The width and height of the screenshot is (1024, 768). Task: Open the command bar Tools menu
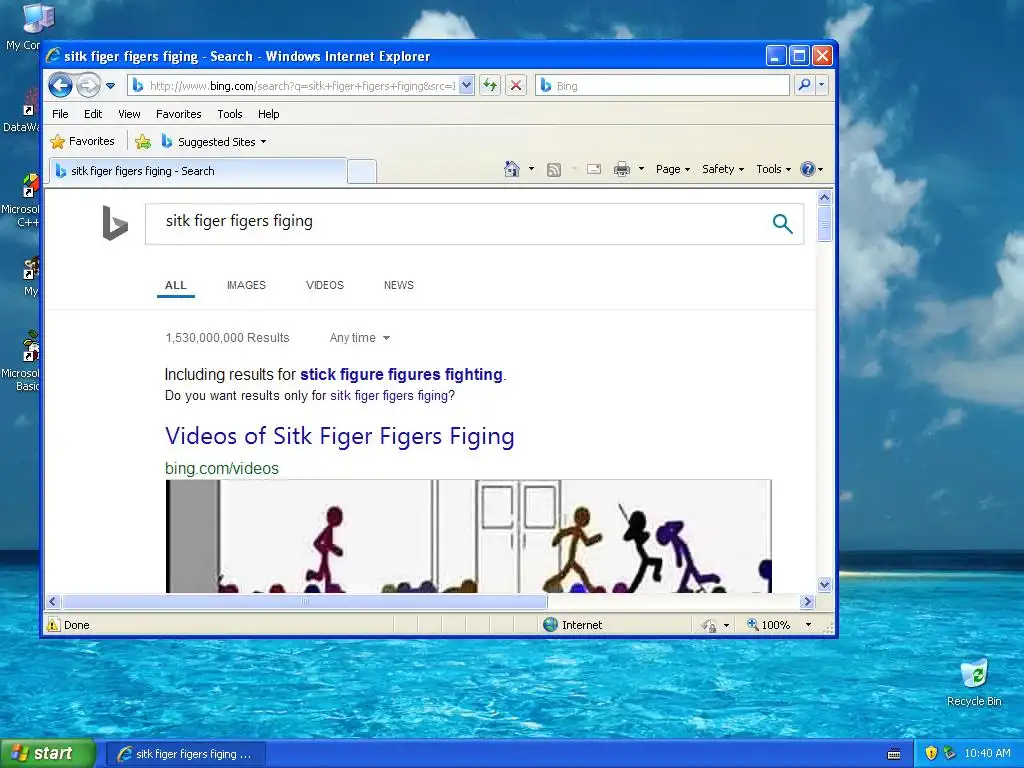click(x=773, y=169)
